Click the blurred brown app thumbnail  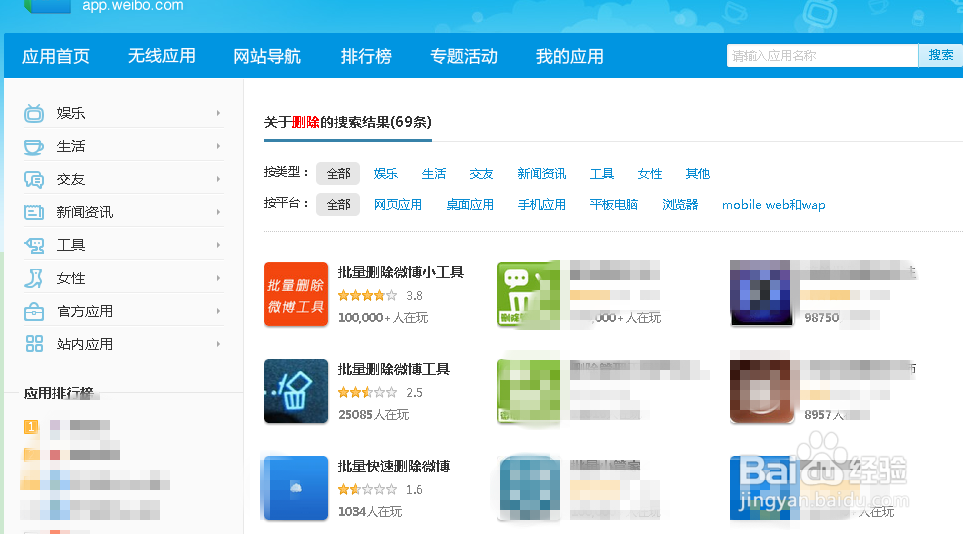point(760,391)
